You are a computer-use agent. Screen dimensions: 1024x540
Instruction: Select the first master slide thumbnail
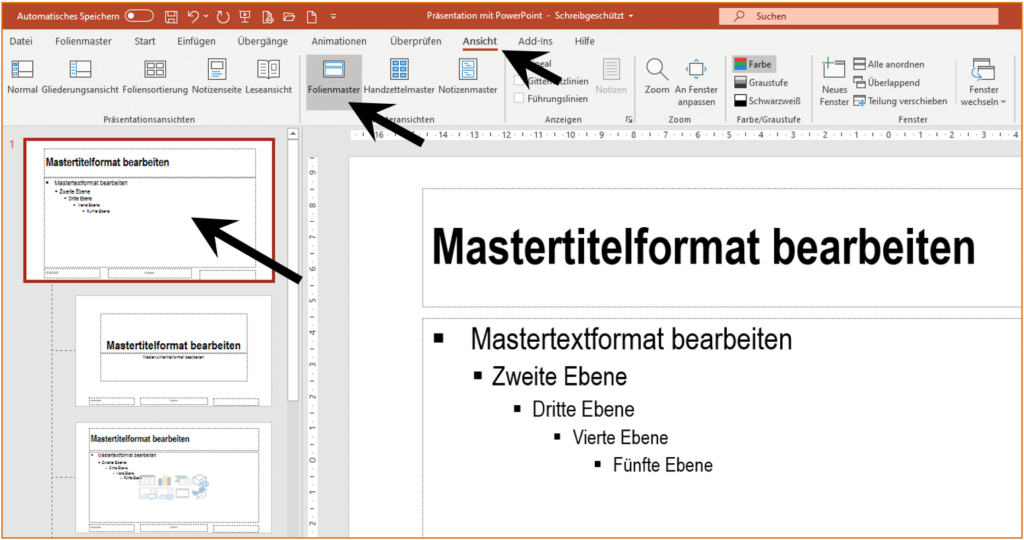150,210
